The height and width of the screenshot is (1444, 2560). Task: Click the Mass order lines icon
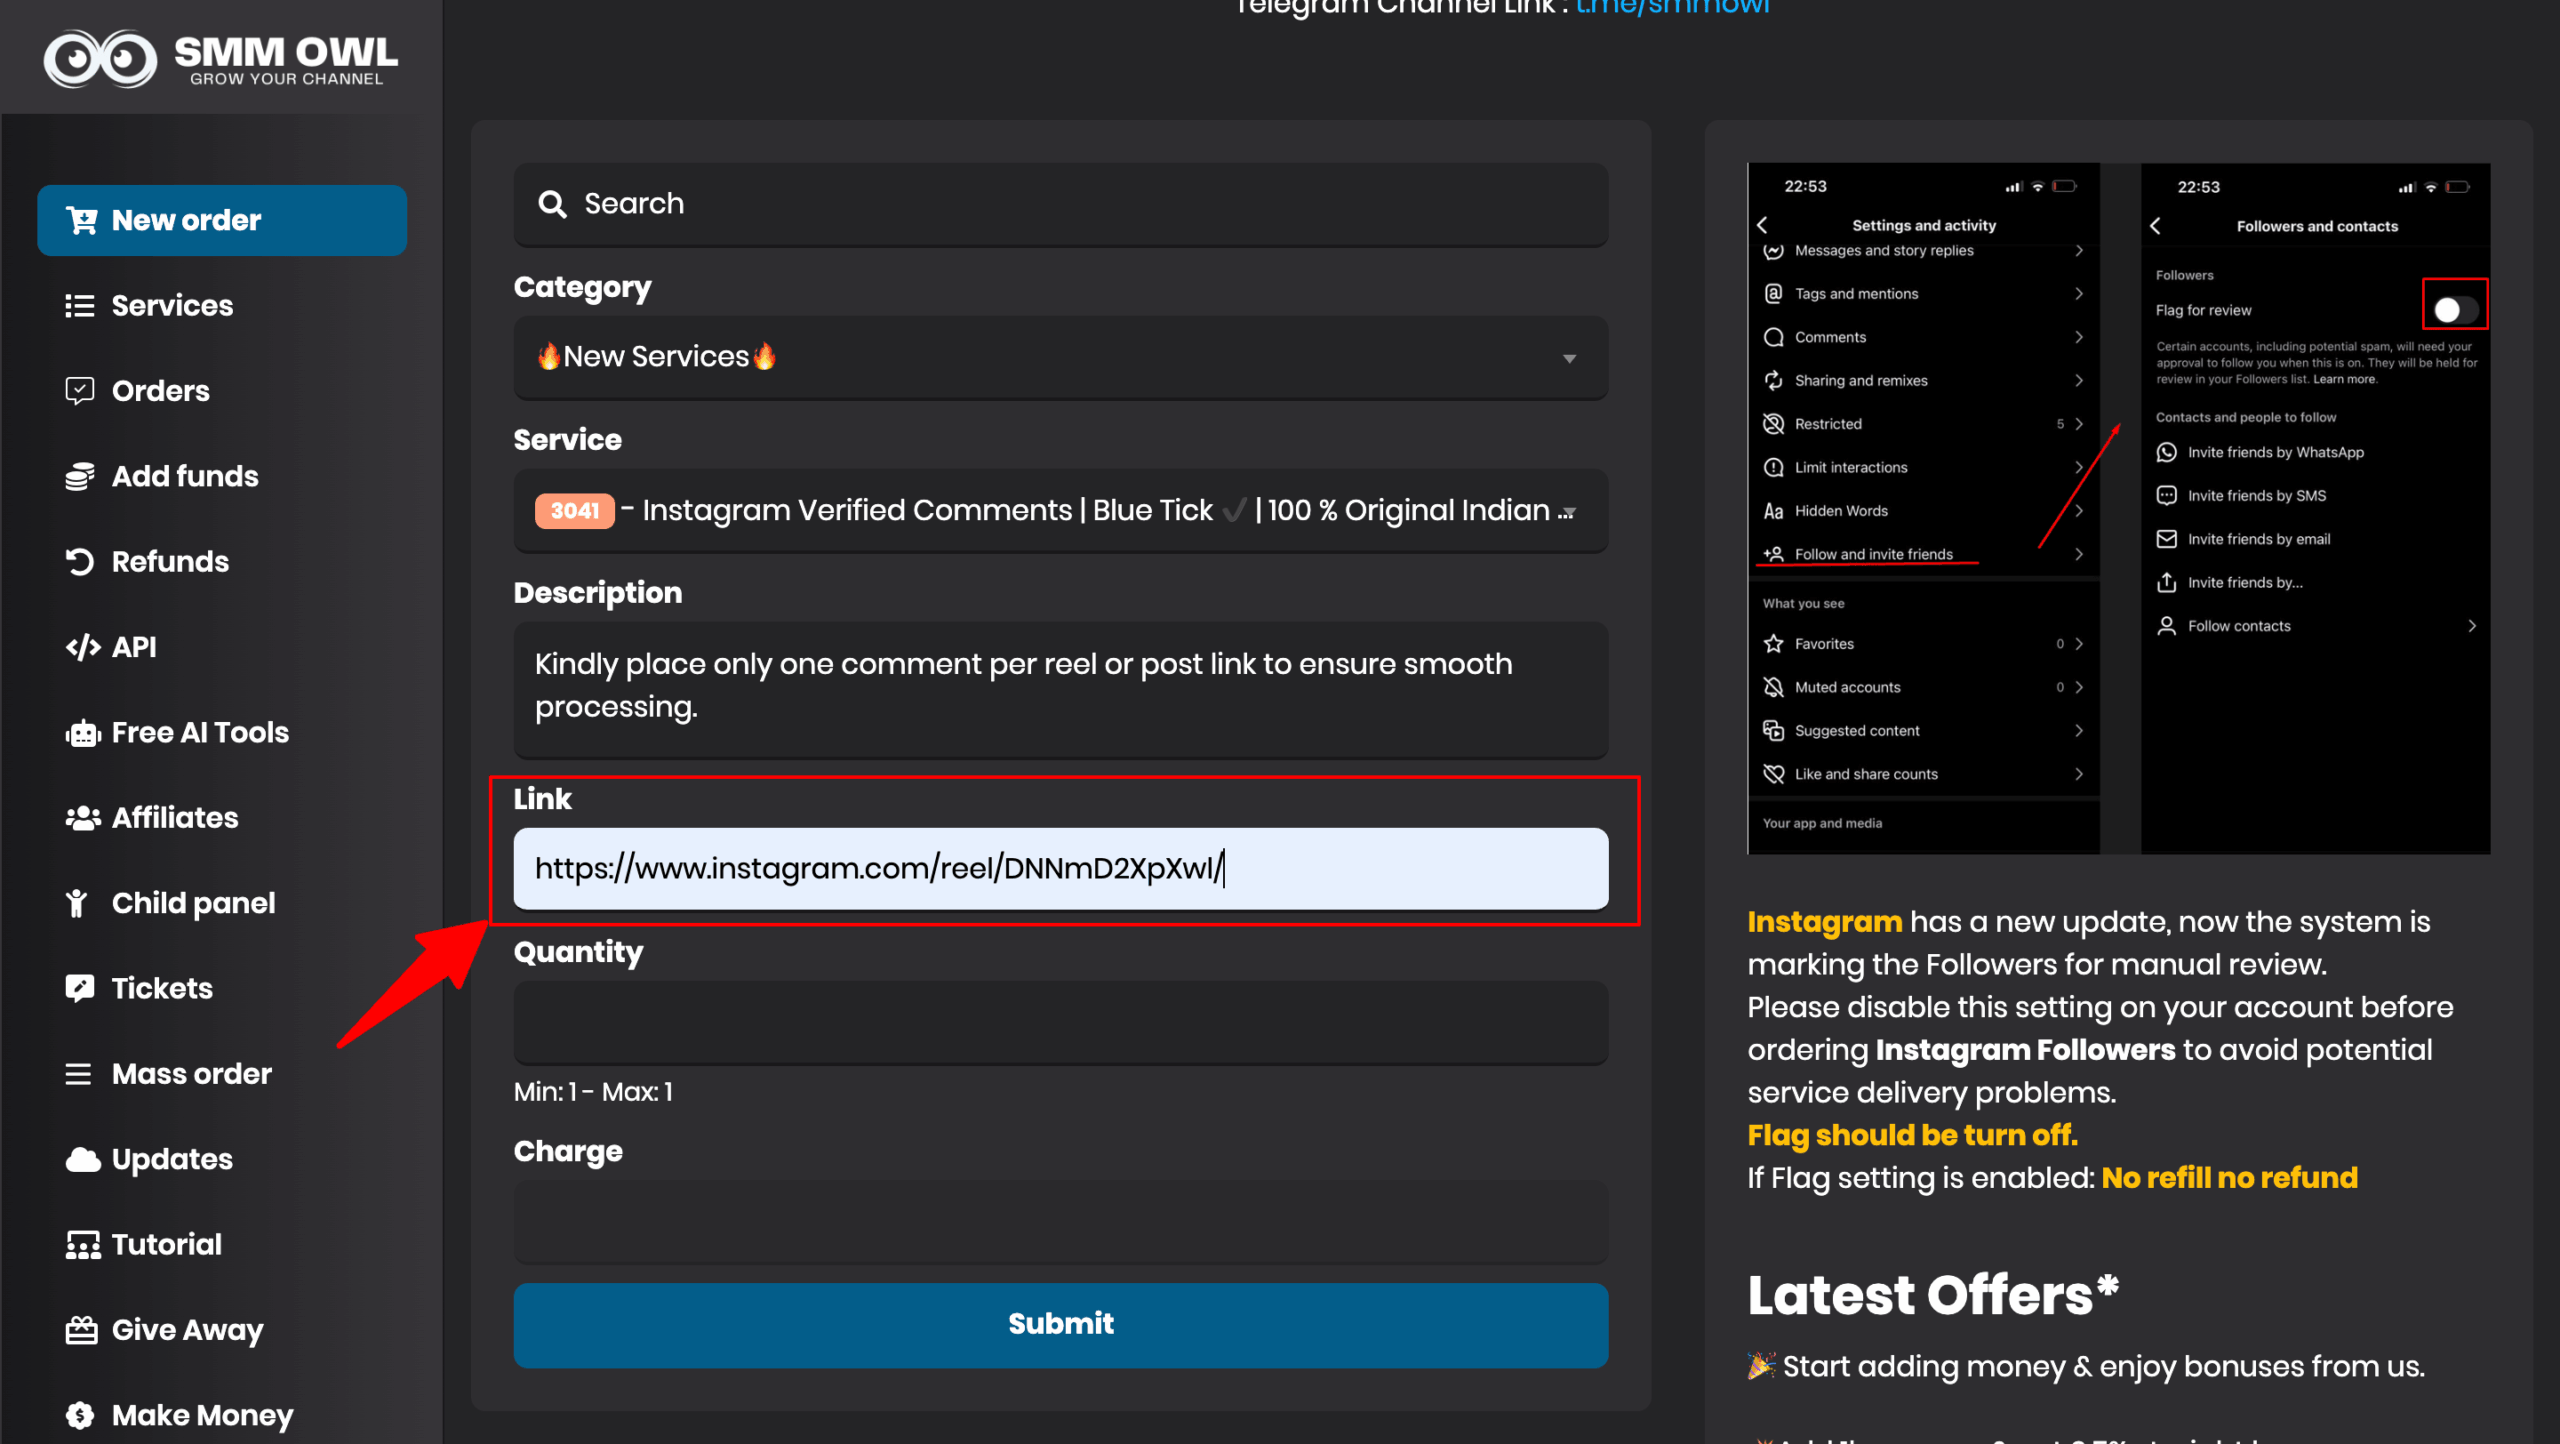pos(79,1074)
